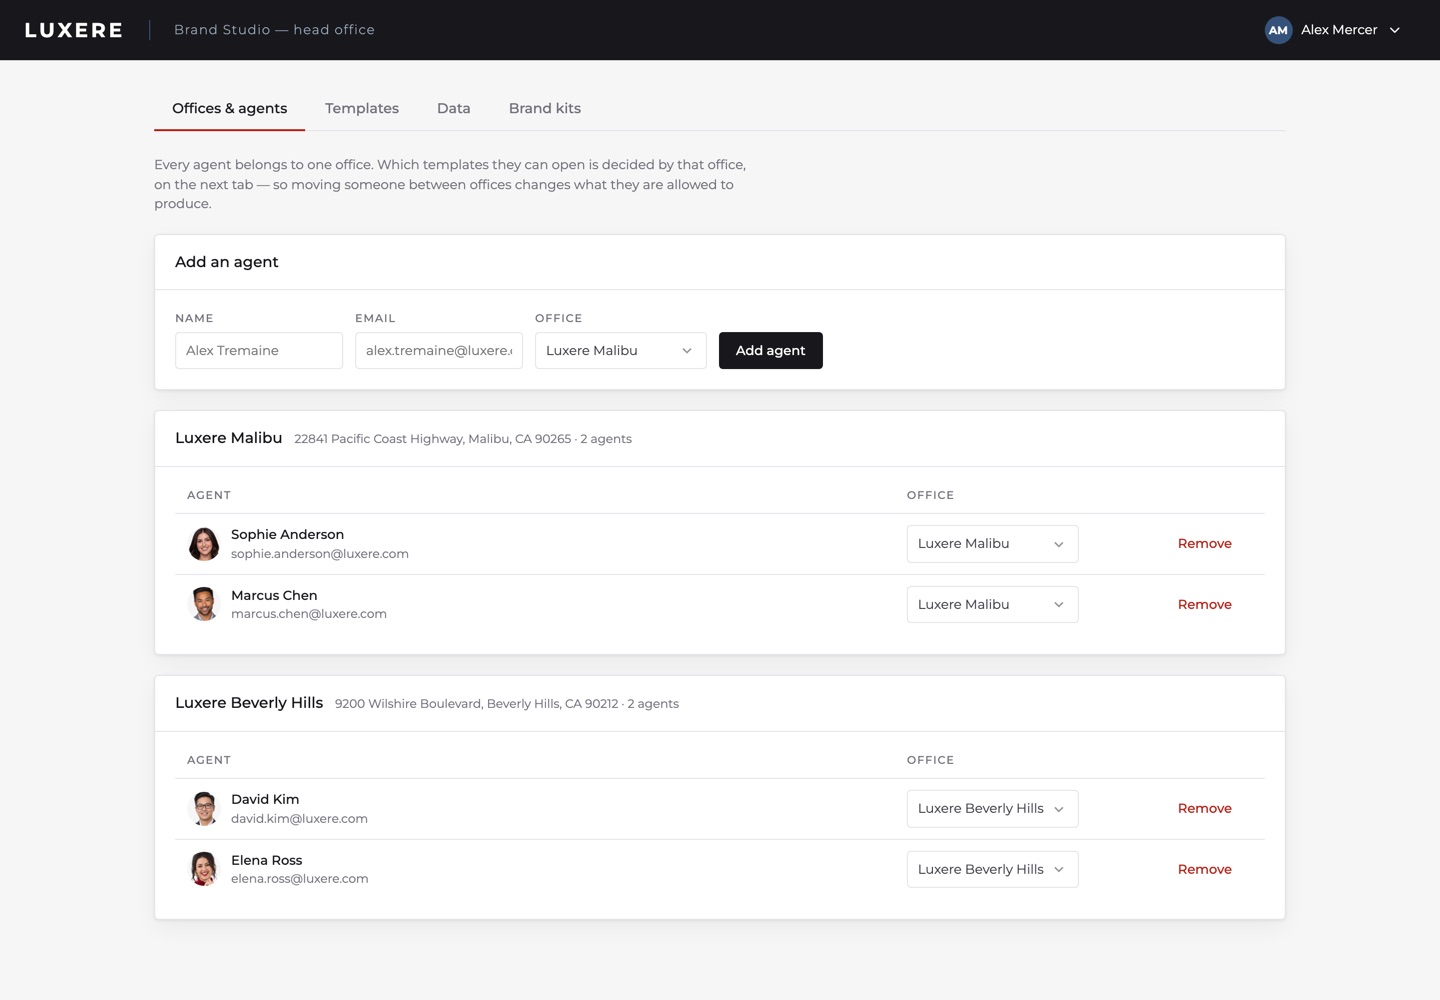This screenshot has height=1000, width=1440.
Task: Click the name Sophie Anderson
Action: (x=288, y=535)
